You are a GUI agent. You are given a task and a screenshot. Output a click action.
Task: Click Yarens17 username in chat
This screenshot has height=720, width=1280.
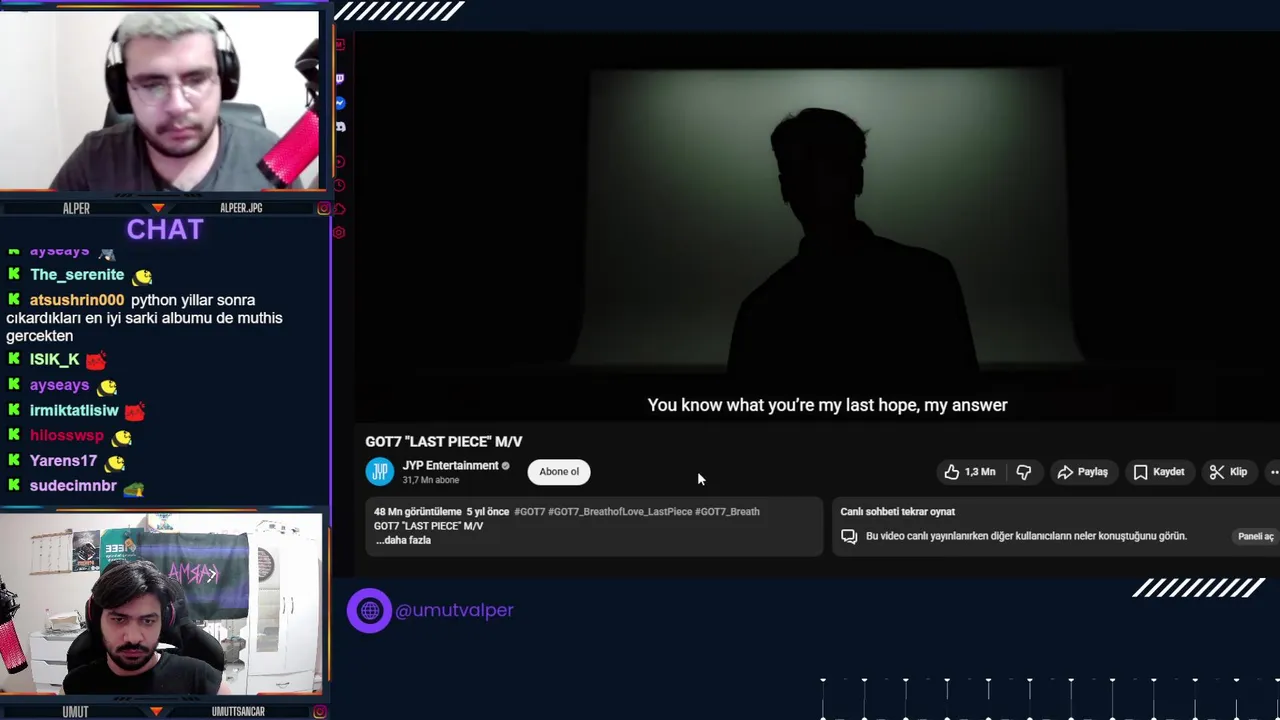(x=63, y=461)
